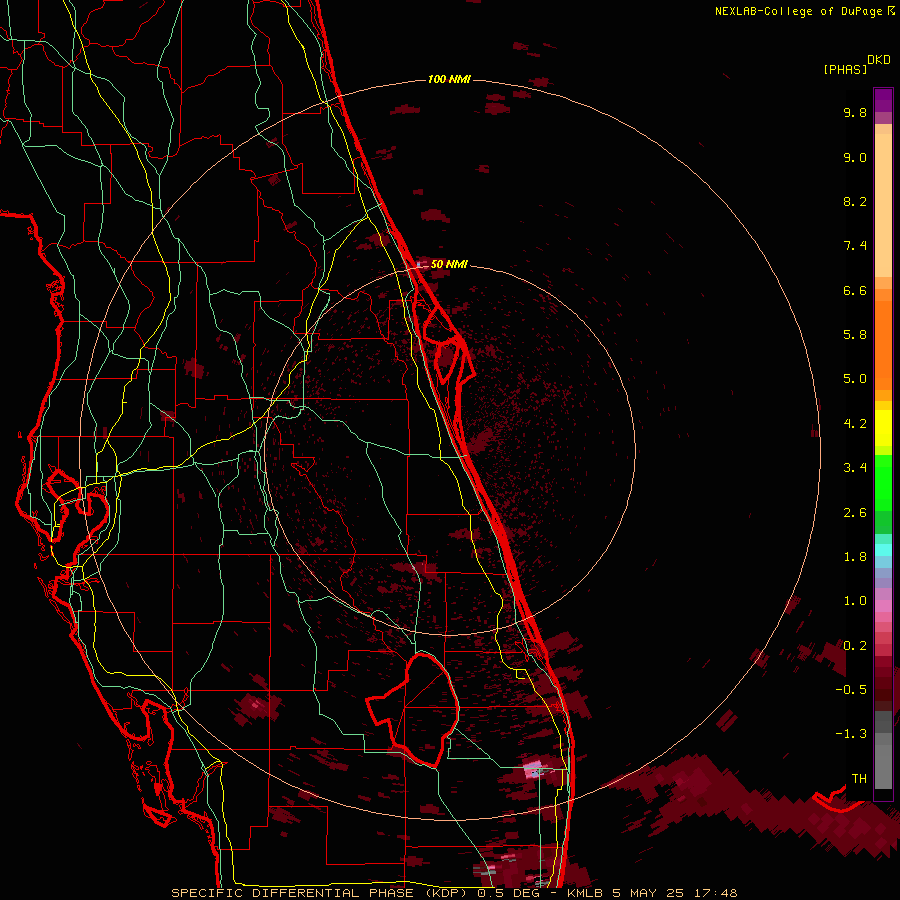Image resolution: width=900 pixels, height=900 pixels.
Task: Click the cyan segment of the color bar
Action: 883,550
